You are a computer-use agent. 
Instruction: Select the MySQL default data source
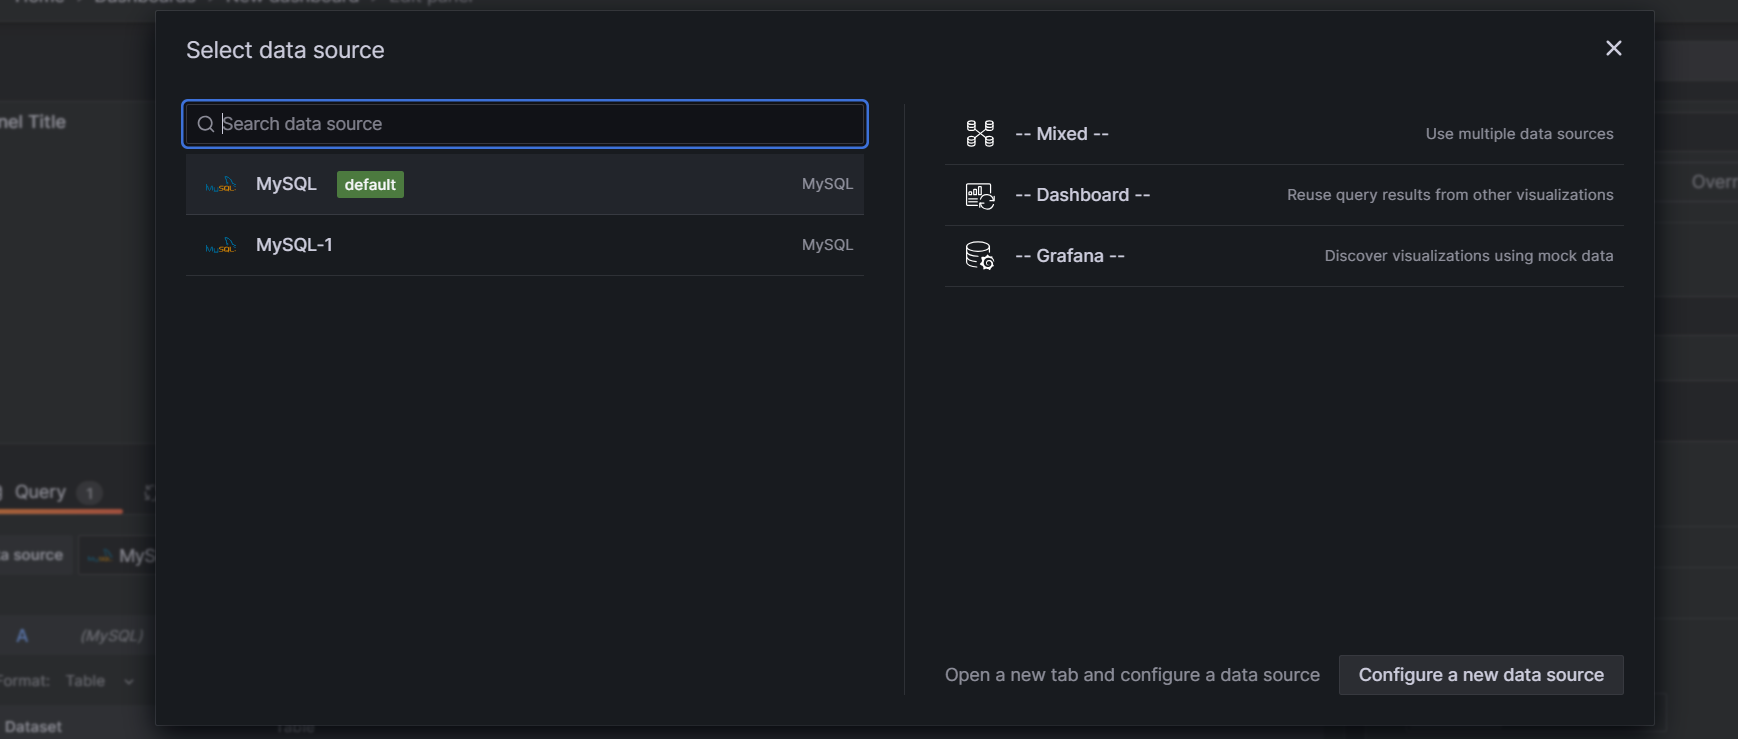pyautogui.click(x=525, y=184)
